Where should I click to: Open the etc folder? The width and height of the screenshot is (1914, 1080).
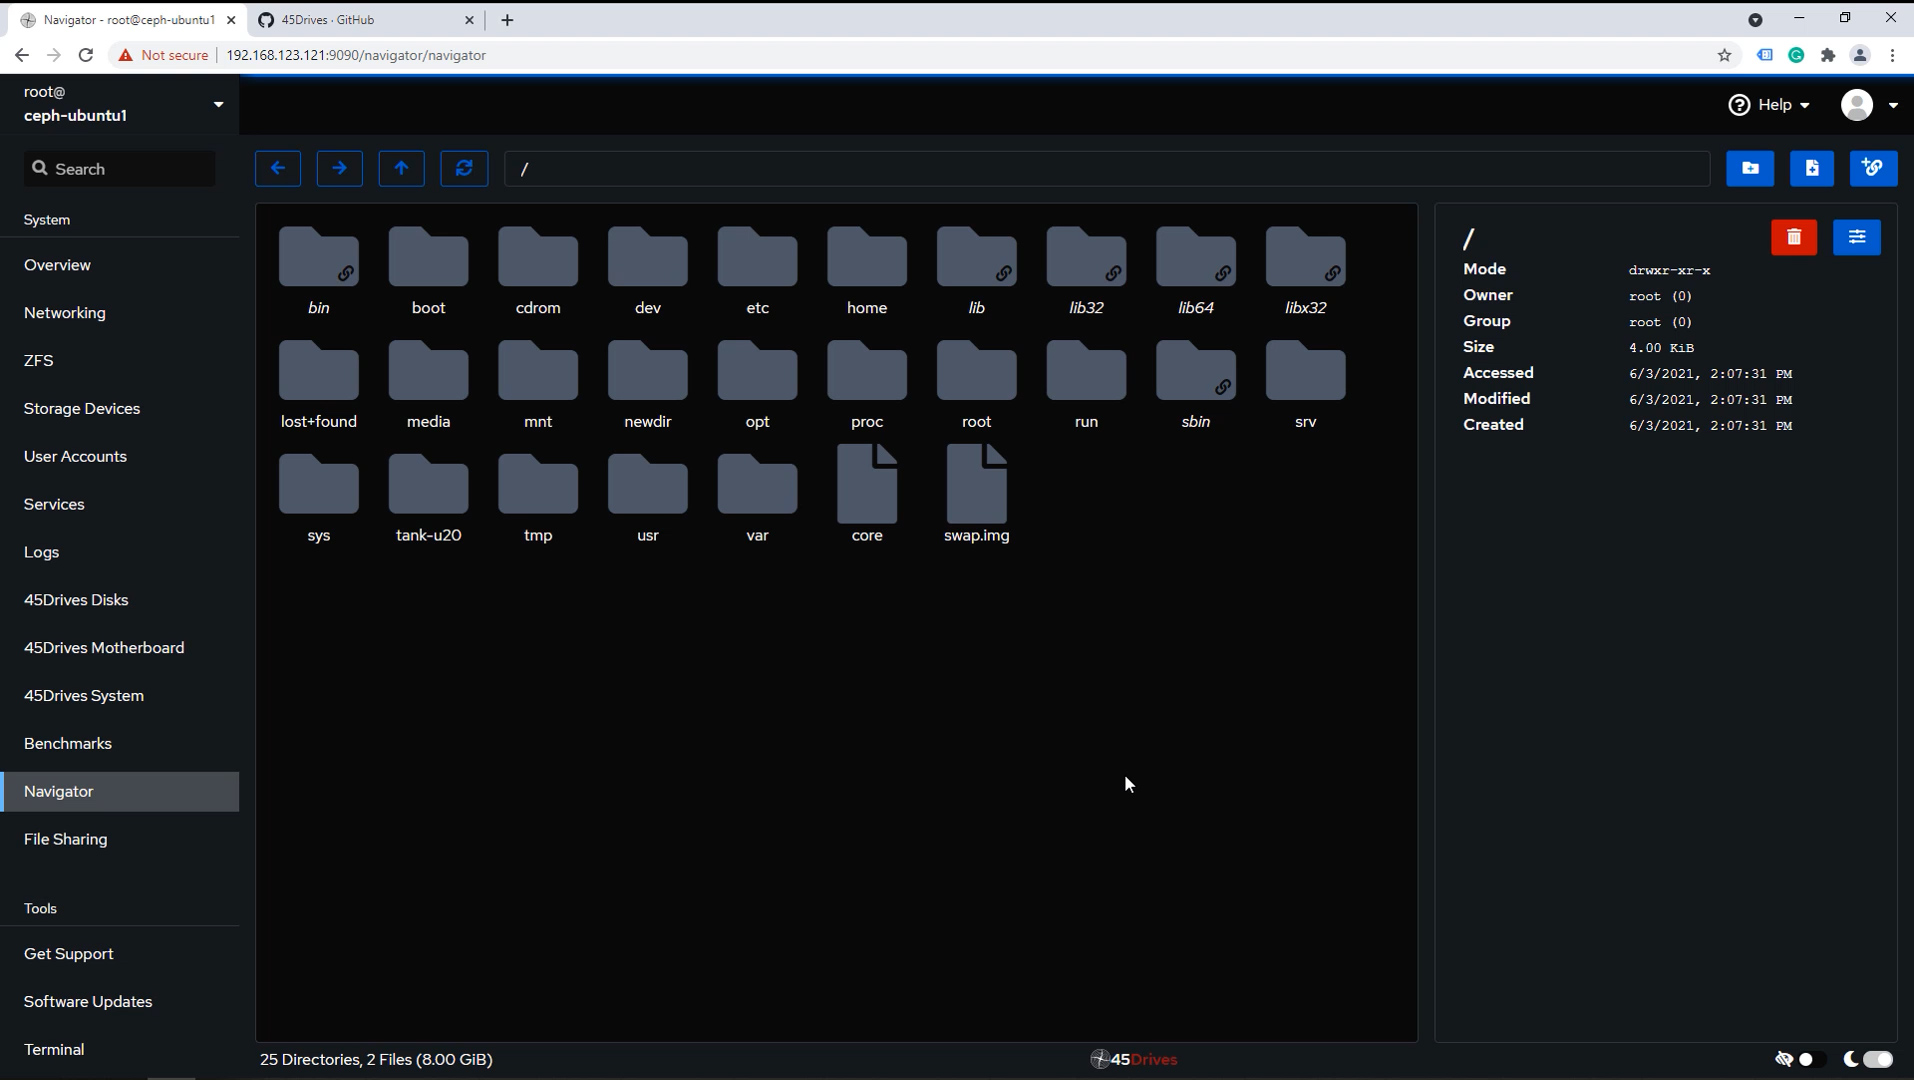point(757,271)
